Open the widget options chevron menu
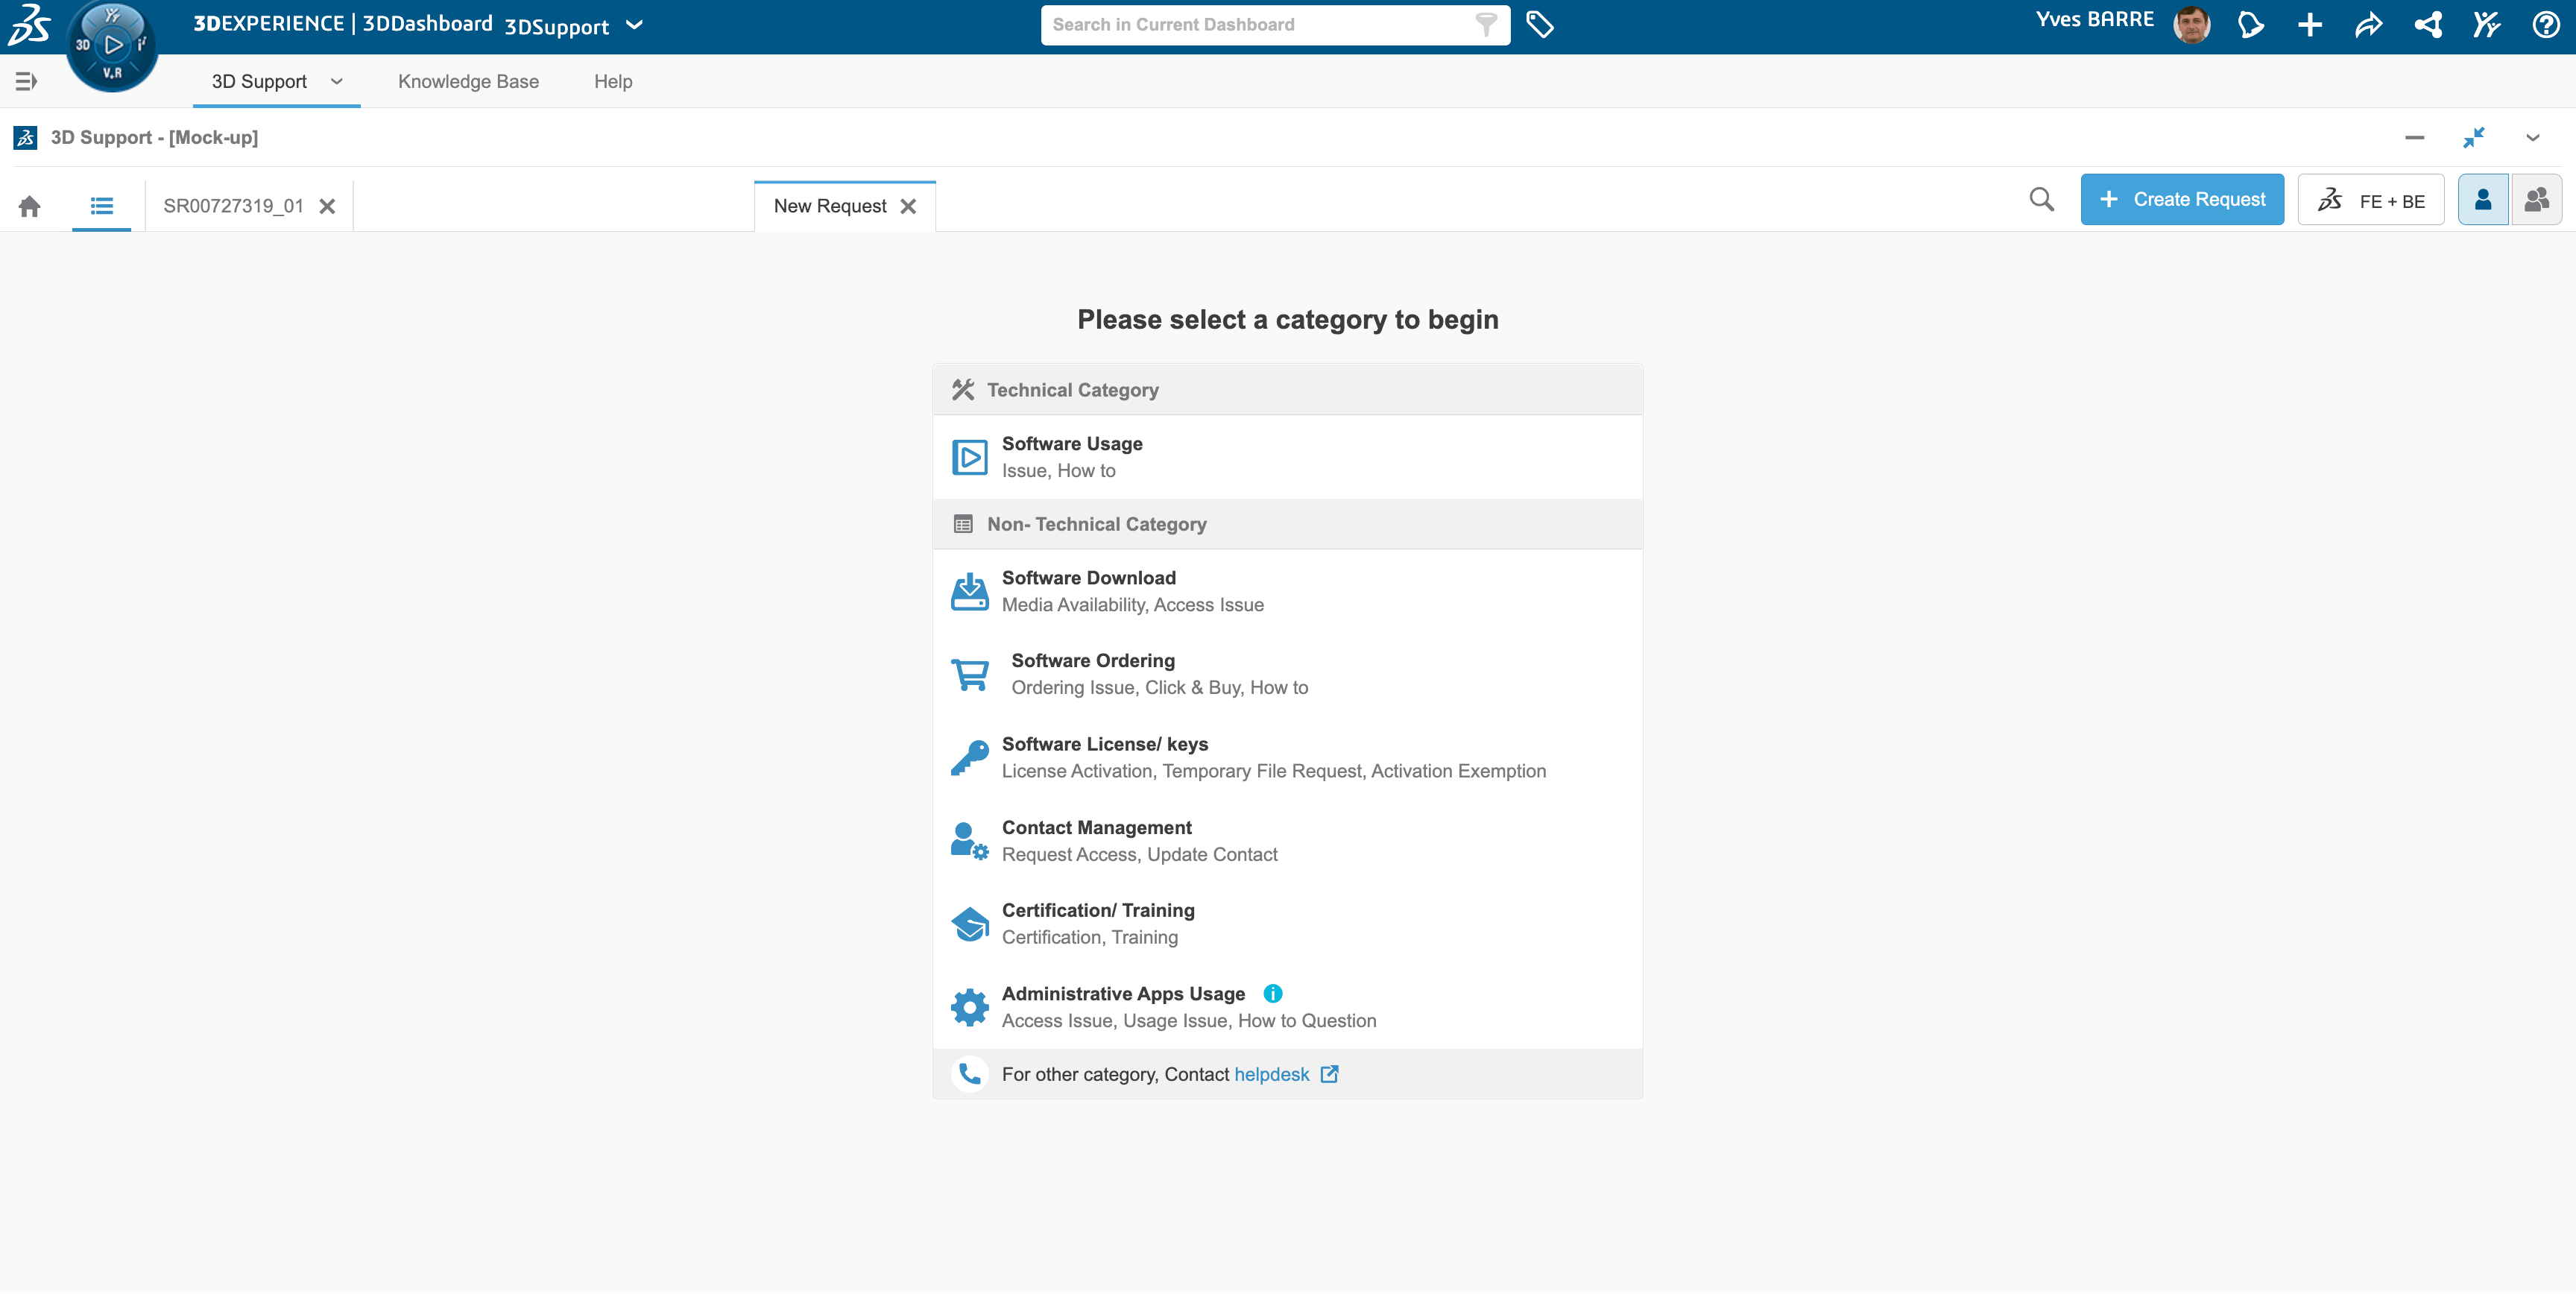The height and width of the screenshot is (1297, 2576). 2532,138
